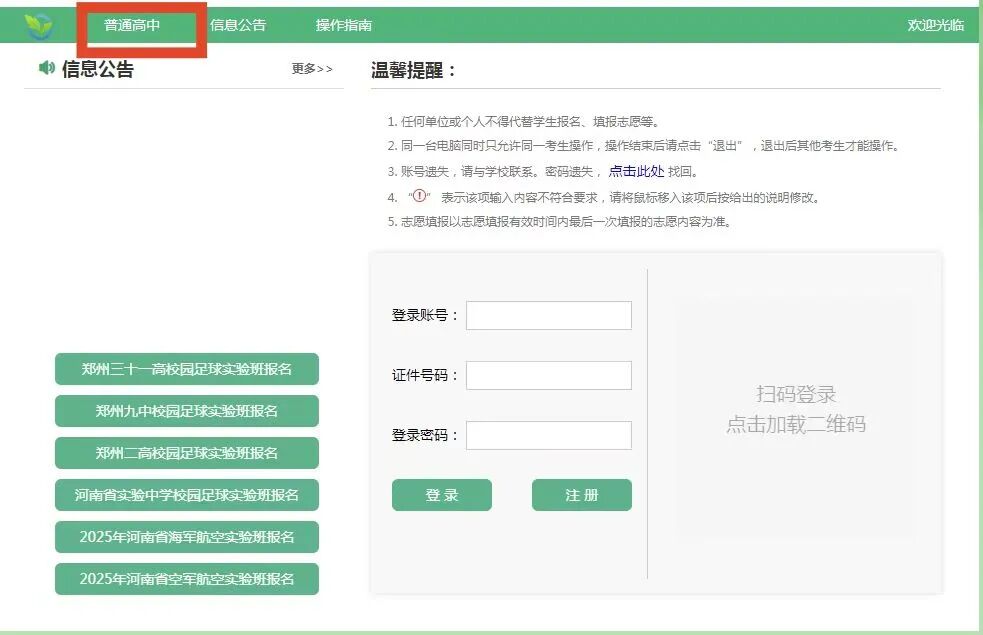Click reminder line 志愿填报以志愿填报有效时间内
983x635 pixels.
tap(559, 221)
